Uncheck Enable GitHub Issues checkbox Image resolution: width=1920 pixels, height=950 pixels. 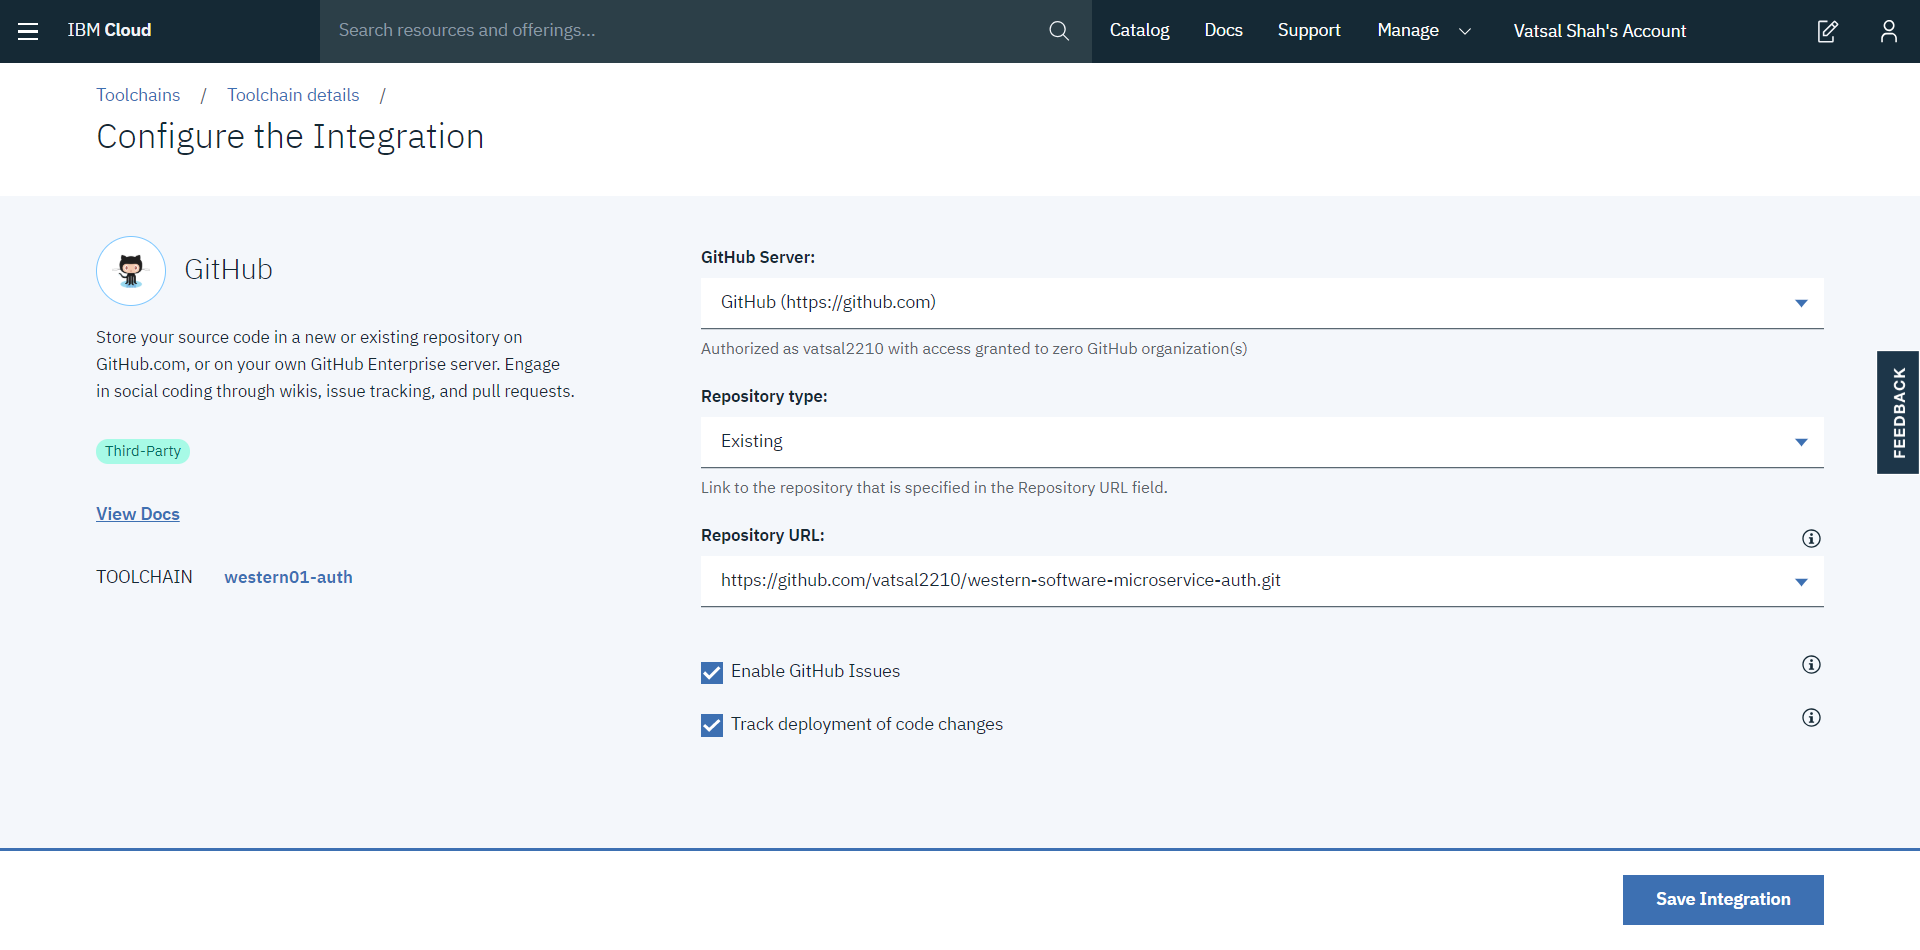click(712, 673)
